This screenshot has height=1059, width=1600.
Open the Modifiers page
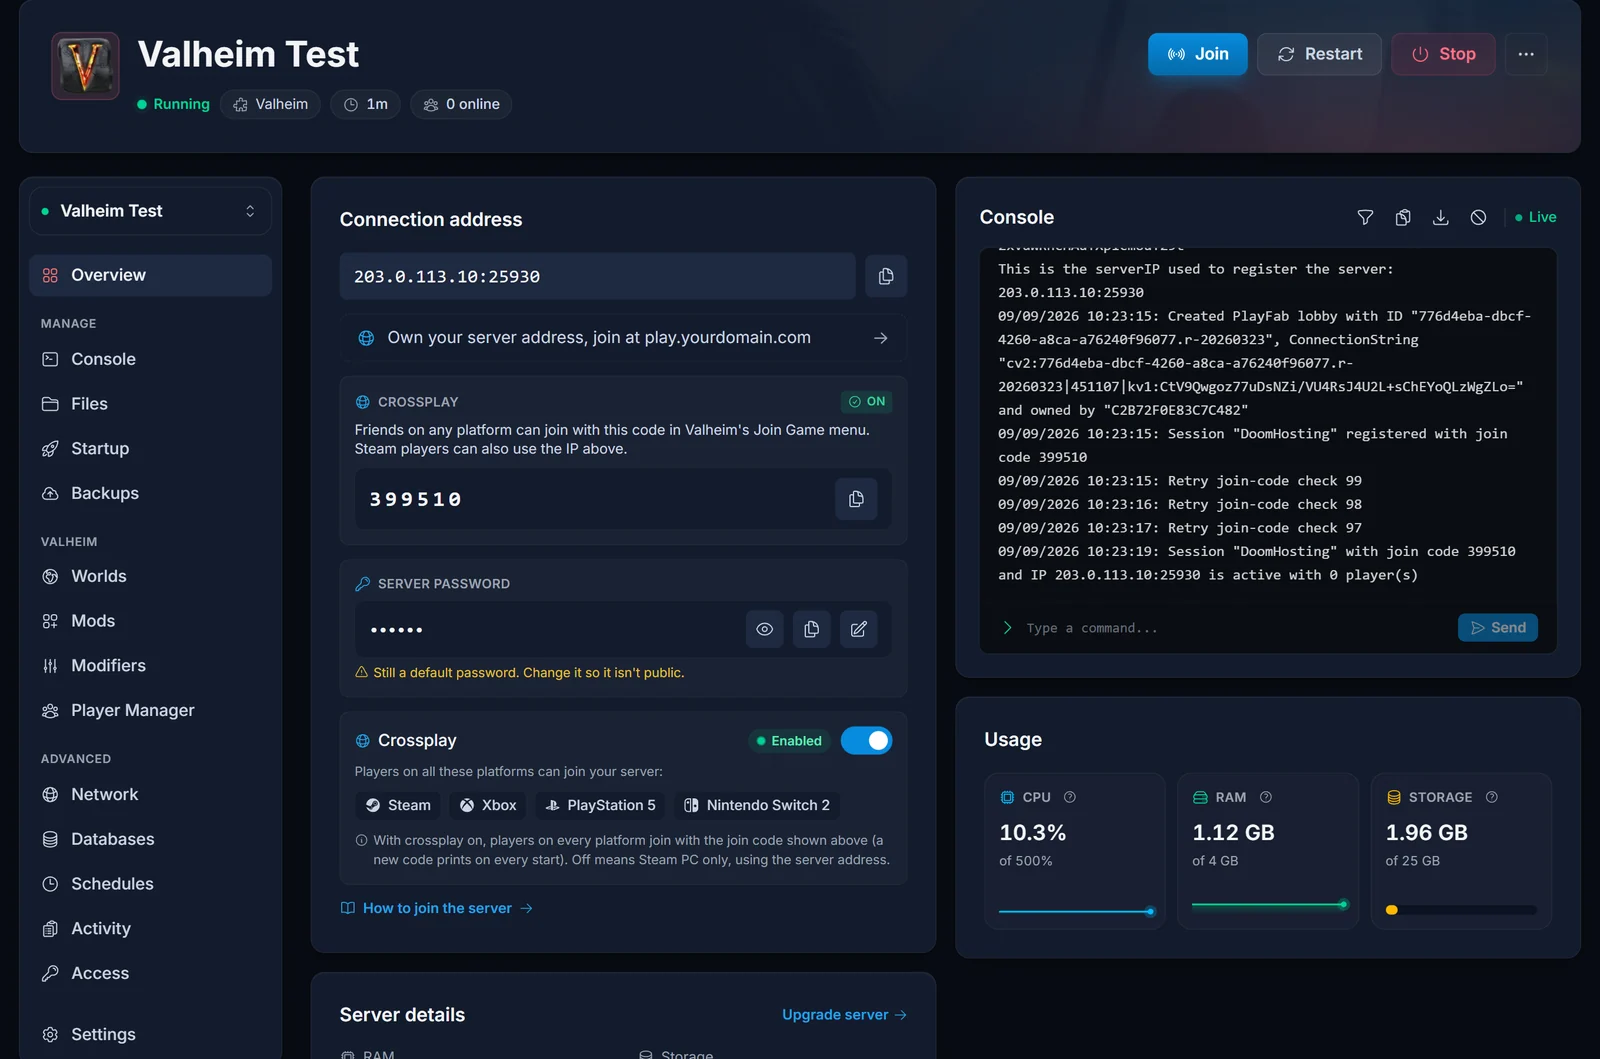(150, 665)
